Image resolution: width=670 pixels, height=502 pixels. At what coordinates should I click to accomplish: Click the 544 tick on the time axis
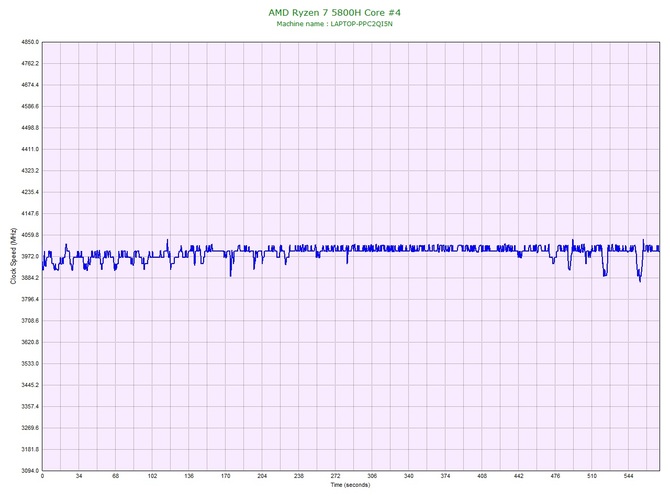[629, 476]
